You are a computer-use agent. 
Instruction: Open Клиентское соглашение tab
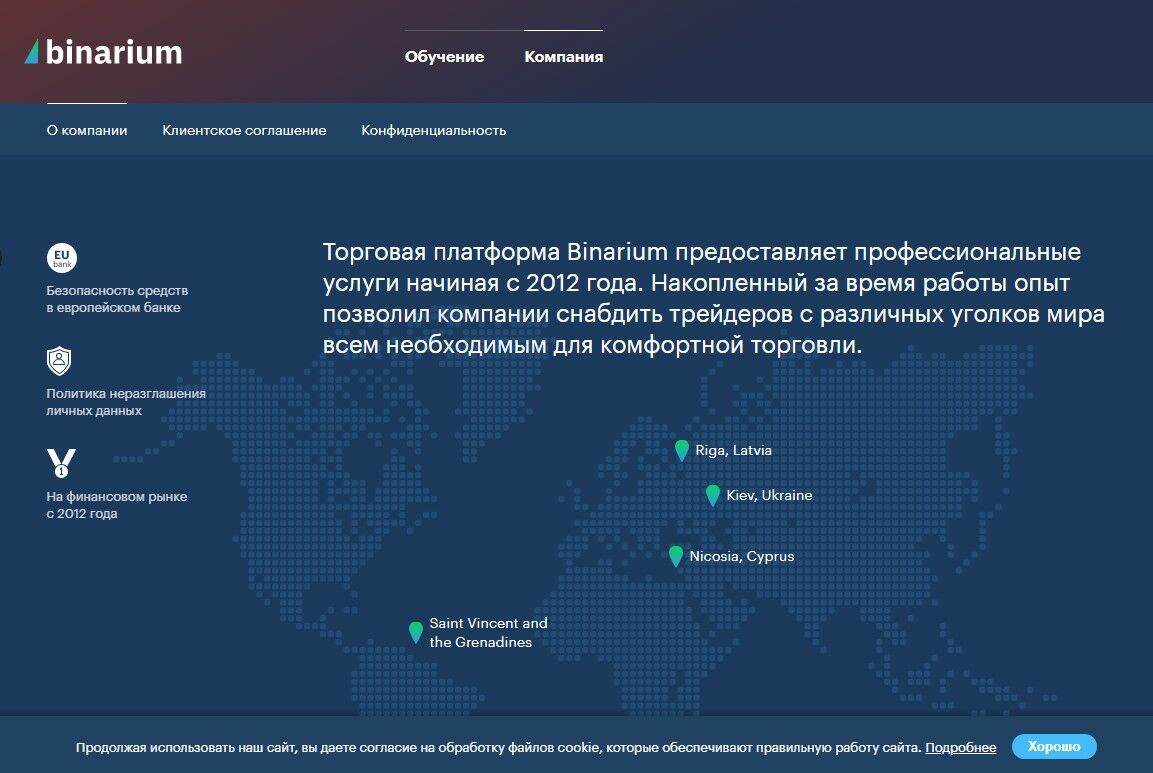(x=244, y=130)
